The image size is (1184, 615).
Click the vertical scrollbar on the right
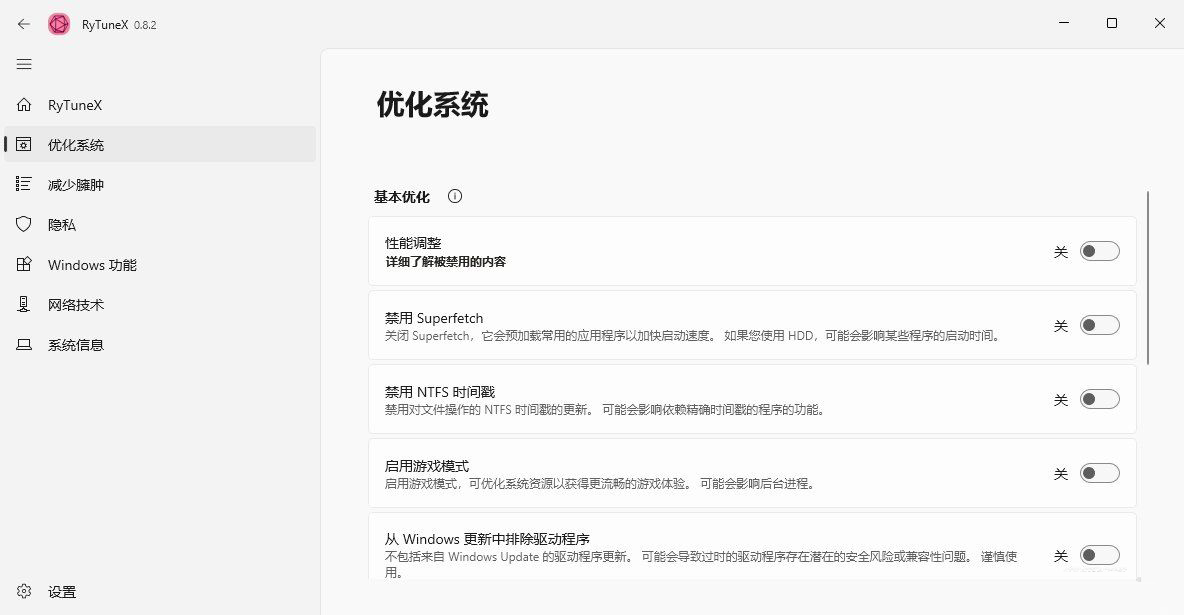tap(1148, 278)
